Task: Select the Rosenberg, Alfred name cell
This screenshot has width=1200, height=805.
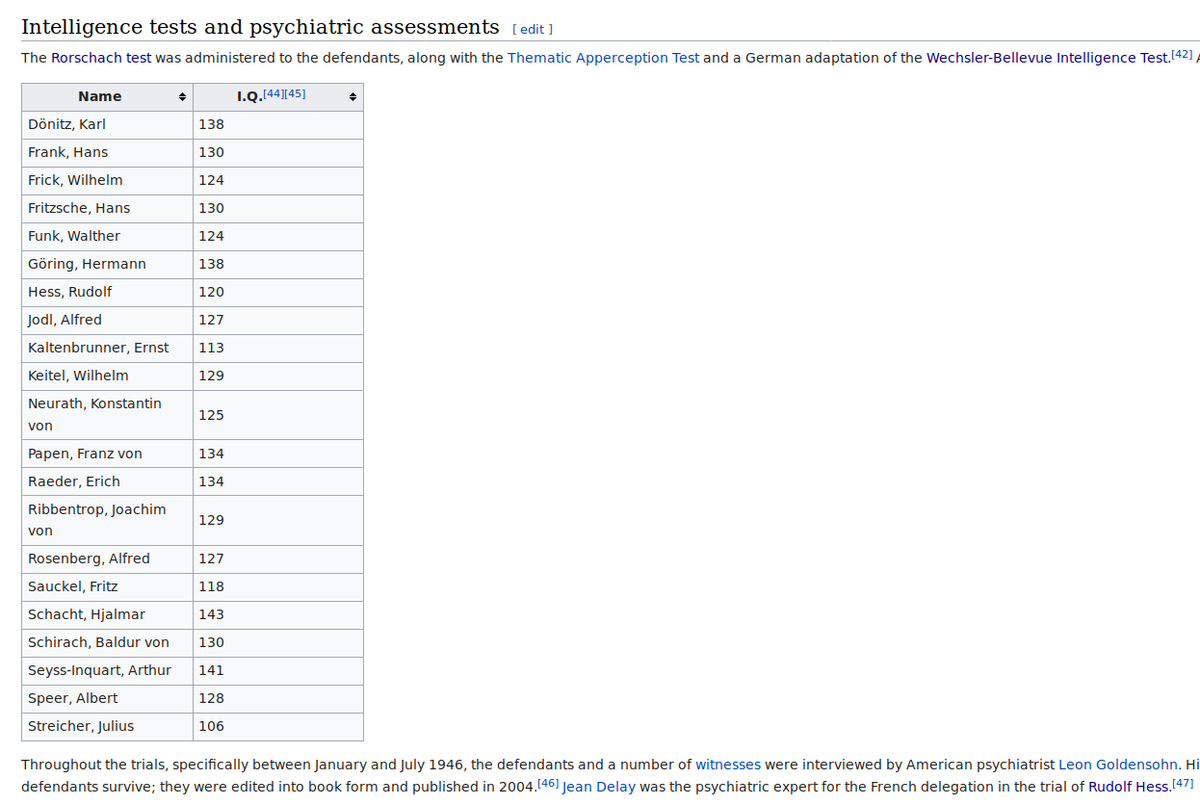Action: (107, 560)
